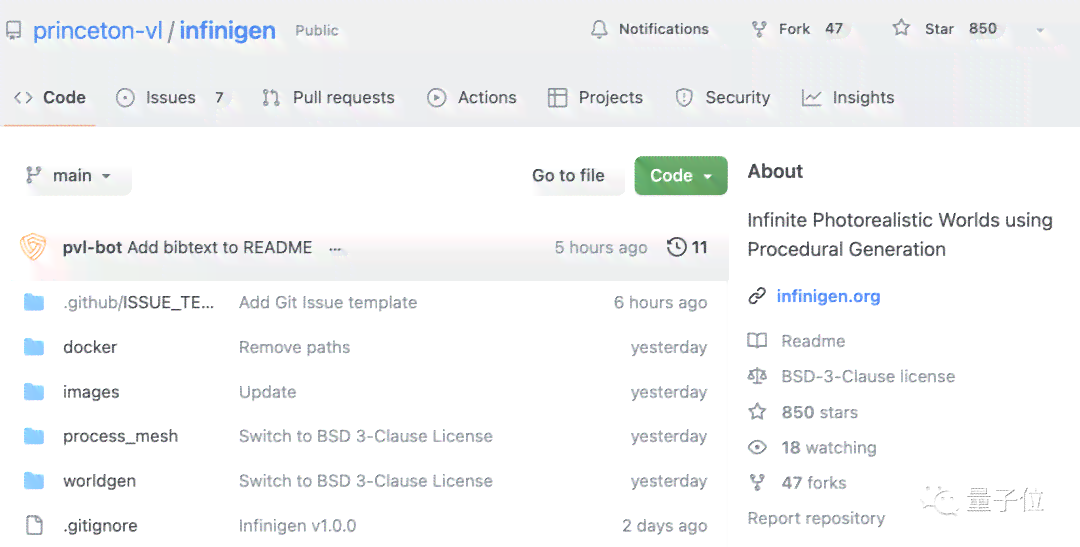Click the images folder icon

pos(34,392)
